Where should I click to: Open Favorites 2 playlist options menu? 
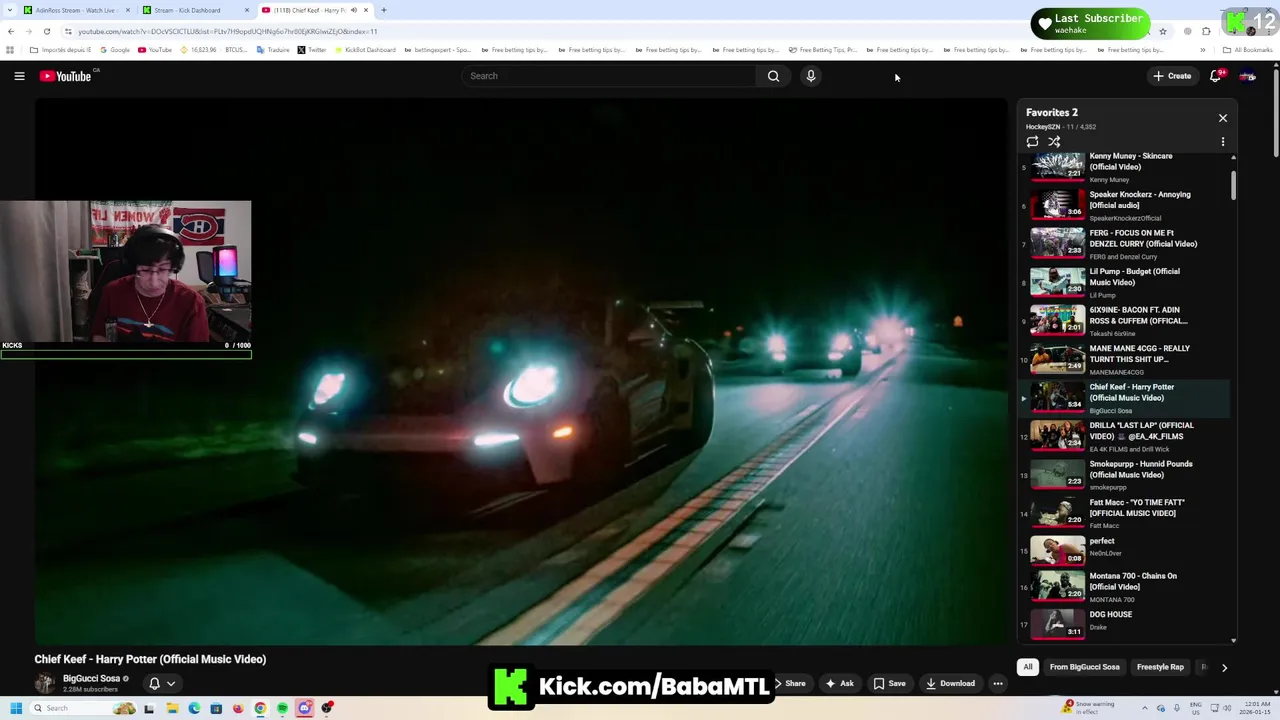(x=1222, y=142)
